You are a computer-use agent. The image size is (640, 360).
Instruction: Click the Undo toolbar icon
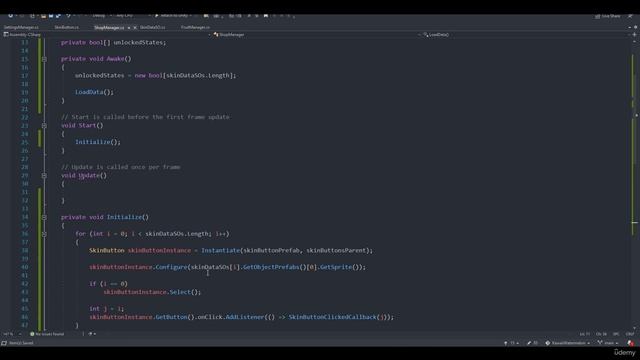69,16
